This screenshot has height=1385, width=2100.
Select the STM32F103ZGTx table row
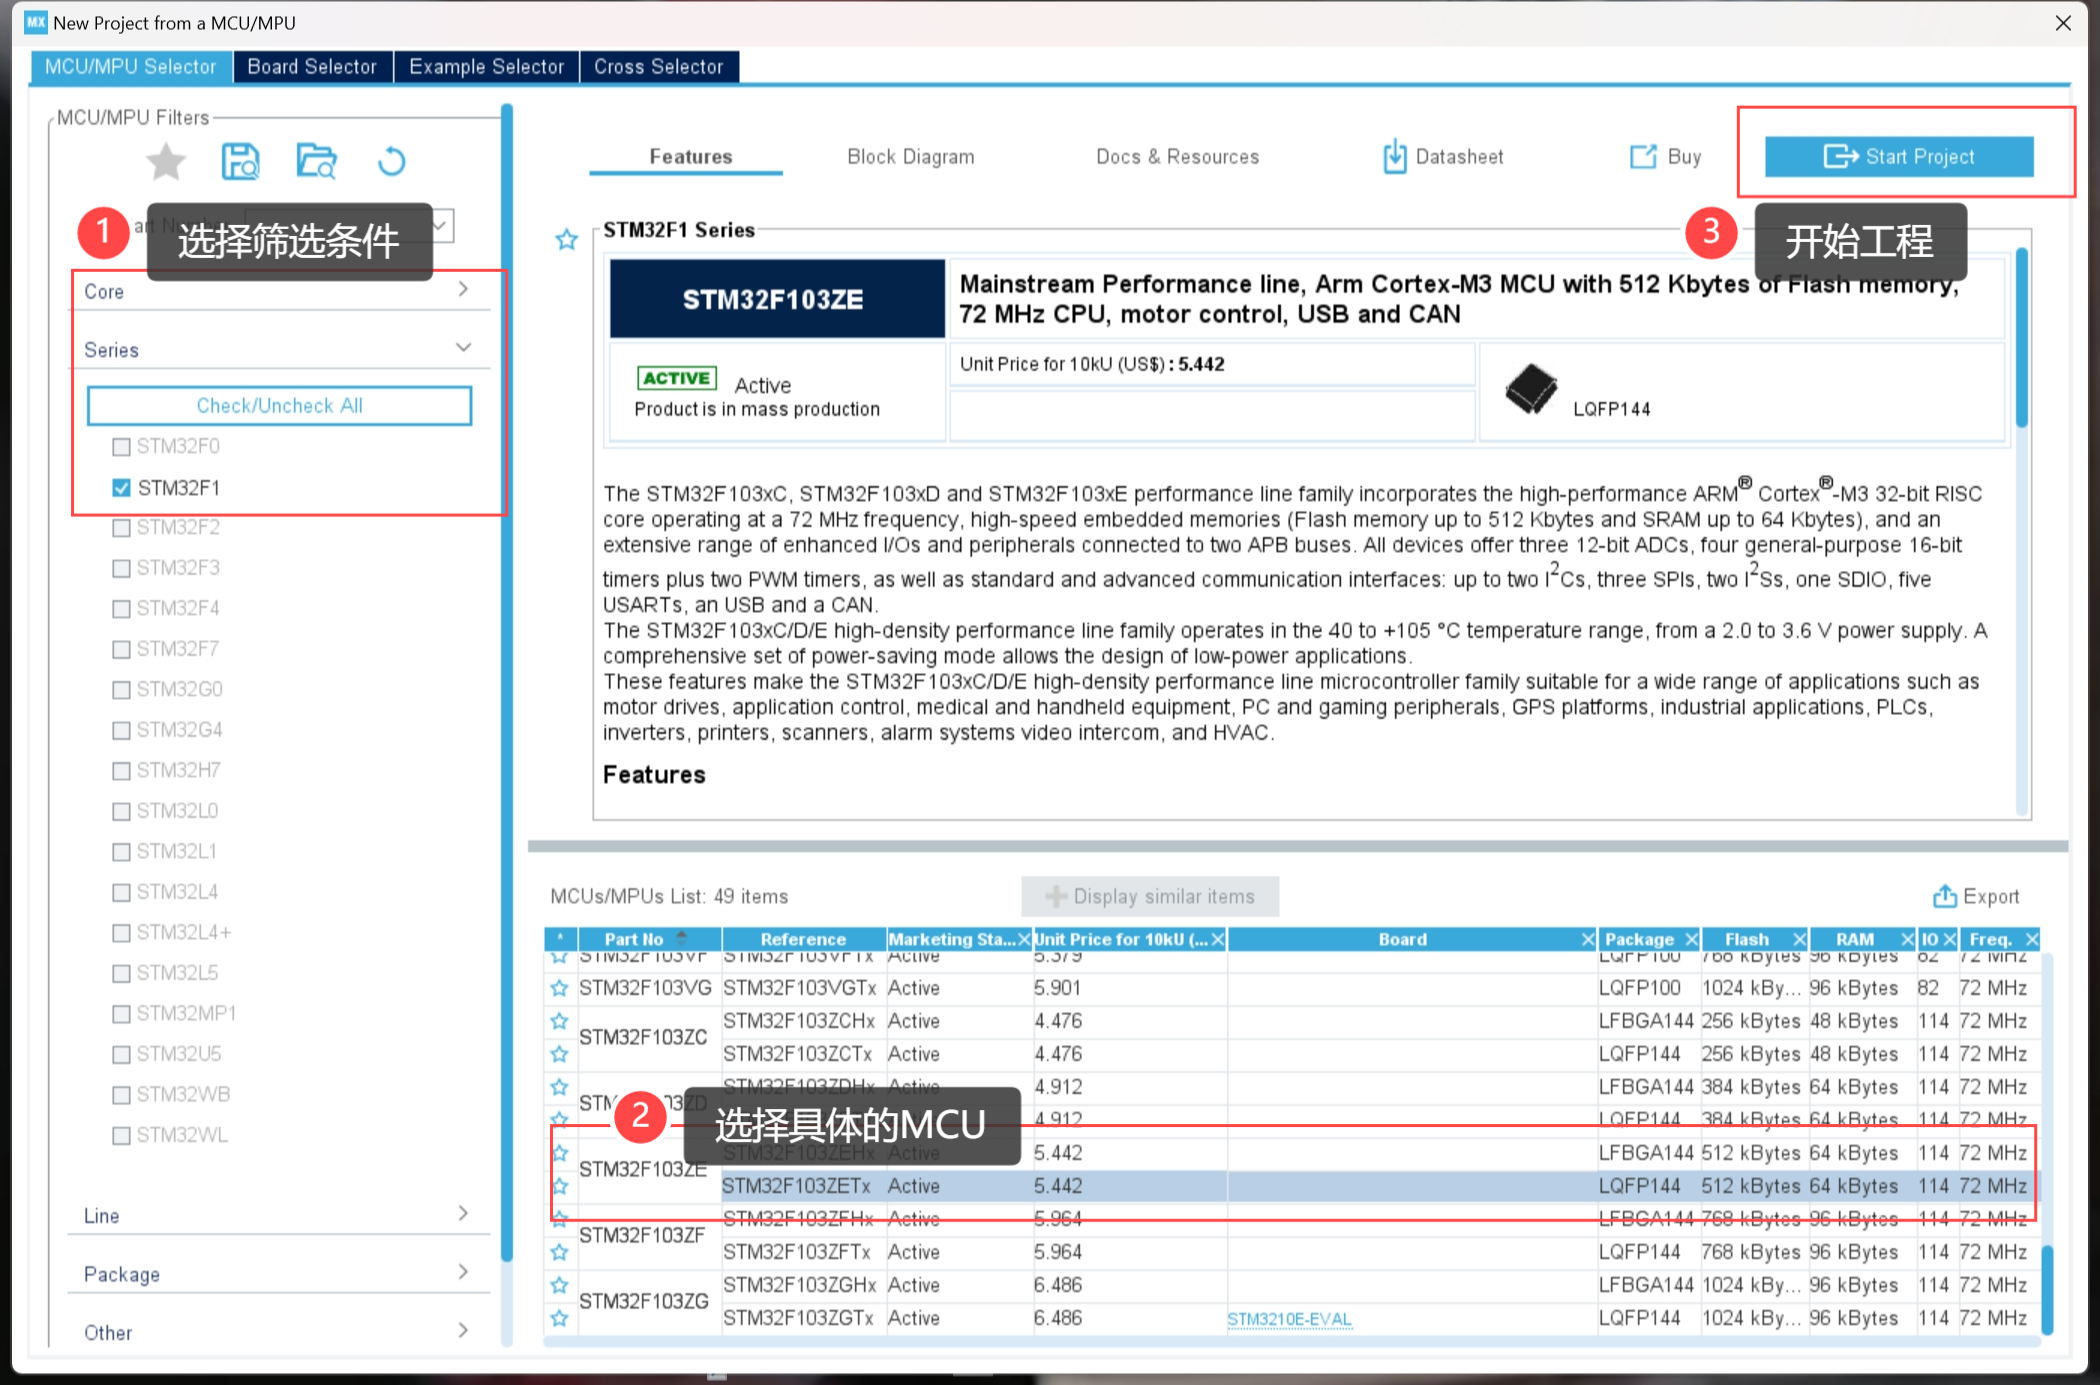[798, 1318]
